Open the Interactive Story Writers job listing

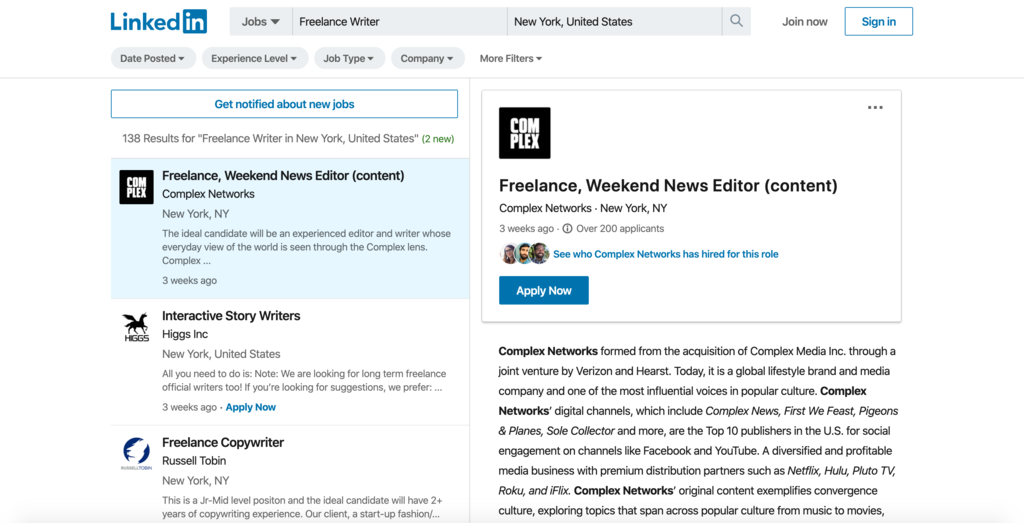point(231,316)
